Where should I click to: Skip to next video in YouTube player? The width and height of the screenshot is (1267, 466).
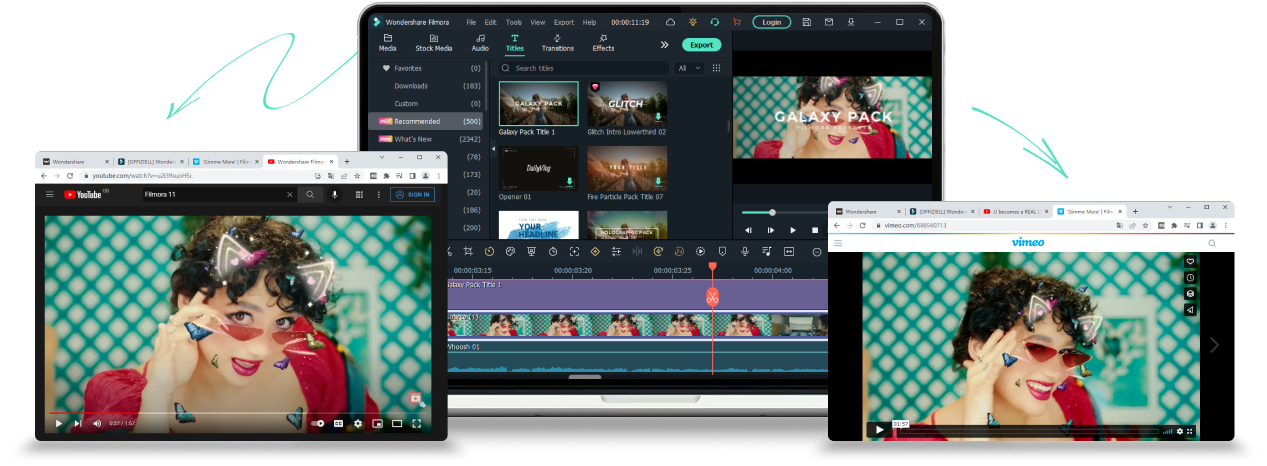pos(77,424)
